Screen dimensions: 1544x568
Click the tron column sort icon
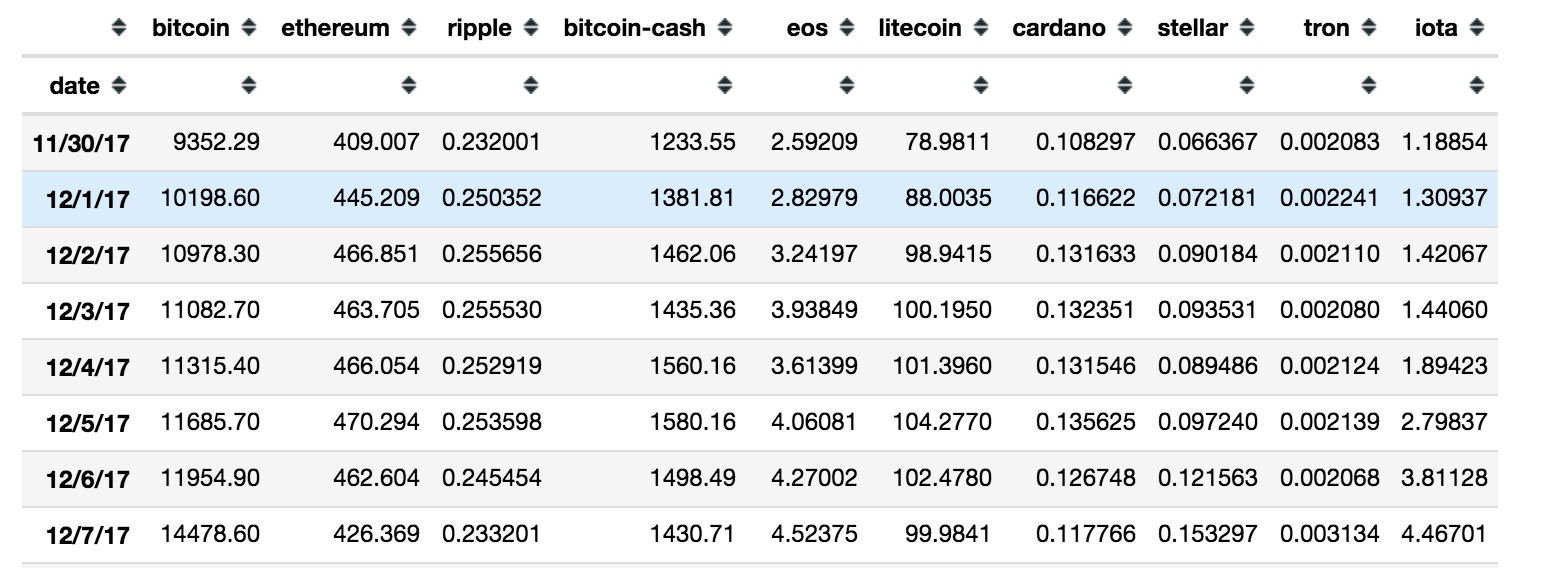click(x=1369, y=29)
